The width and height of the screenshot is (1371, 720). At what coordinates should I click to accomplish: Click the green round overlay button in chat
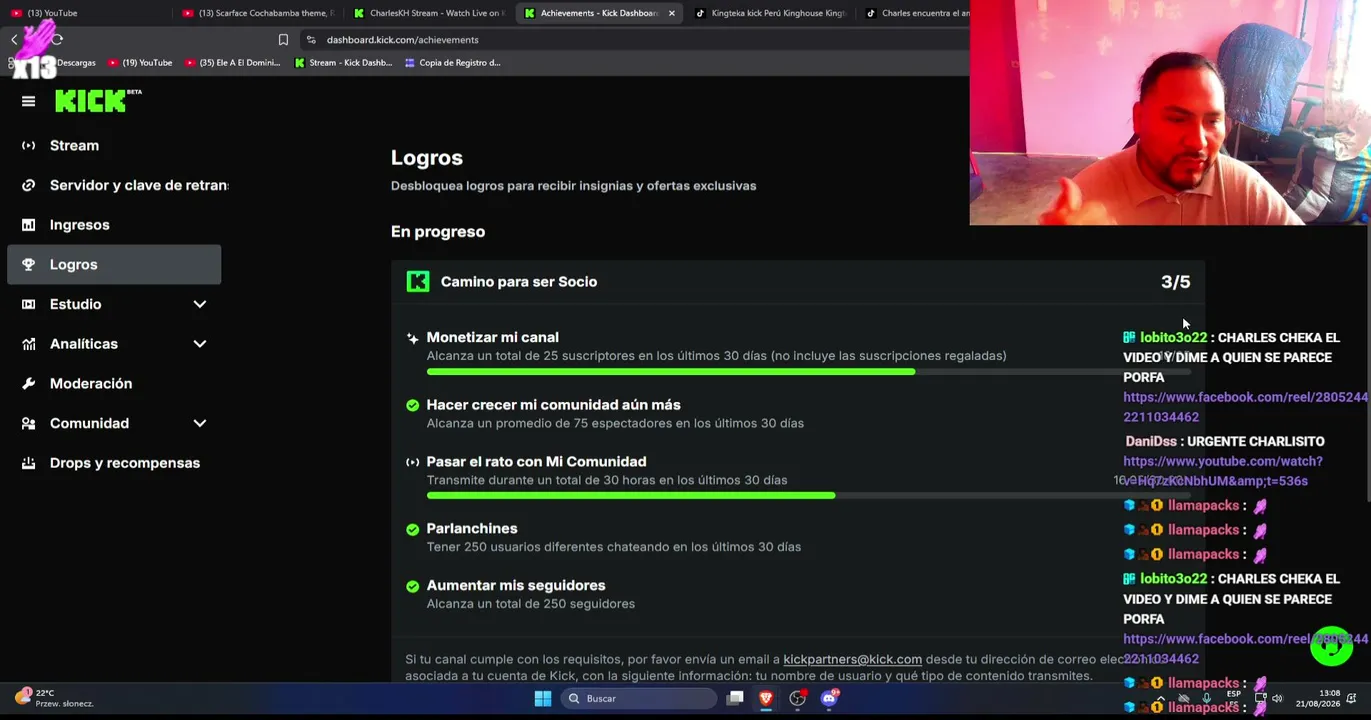click(1331, 646)
